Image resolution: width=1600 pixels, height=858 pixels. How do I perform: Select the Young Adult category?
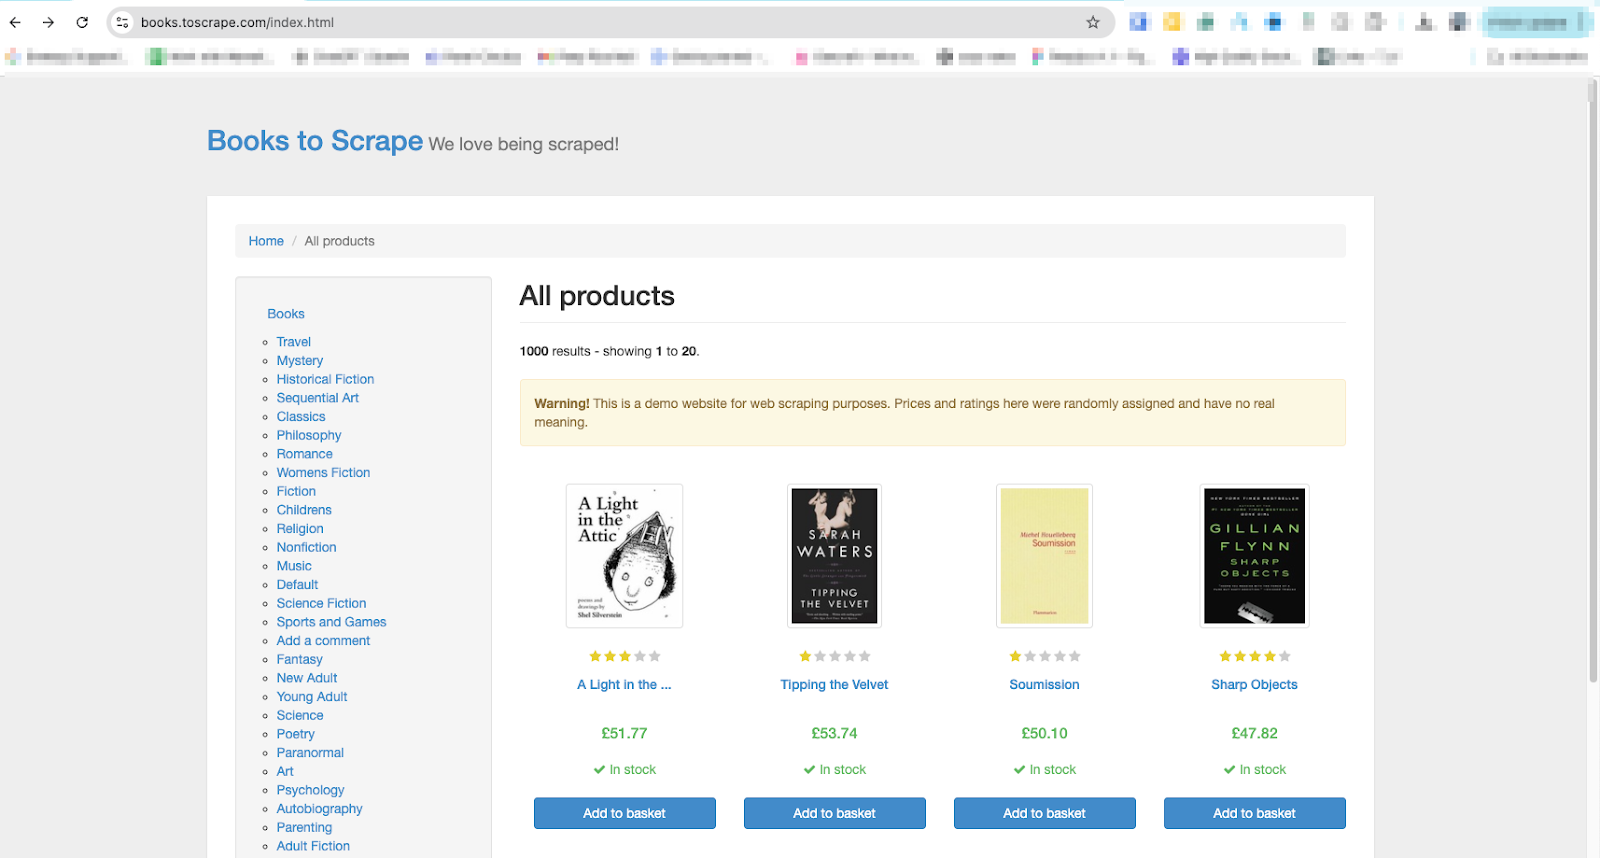point(312,697)
